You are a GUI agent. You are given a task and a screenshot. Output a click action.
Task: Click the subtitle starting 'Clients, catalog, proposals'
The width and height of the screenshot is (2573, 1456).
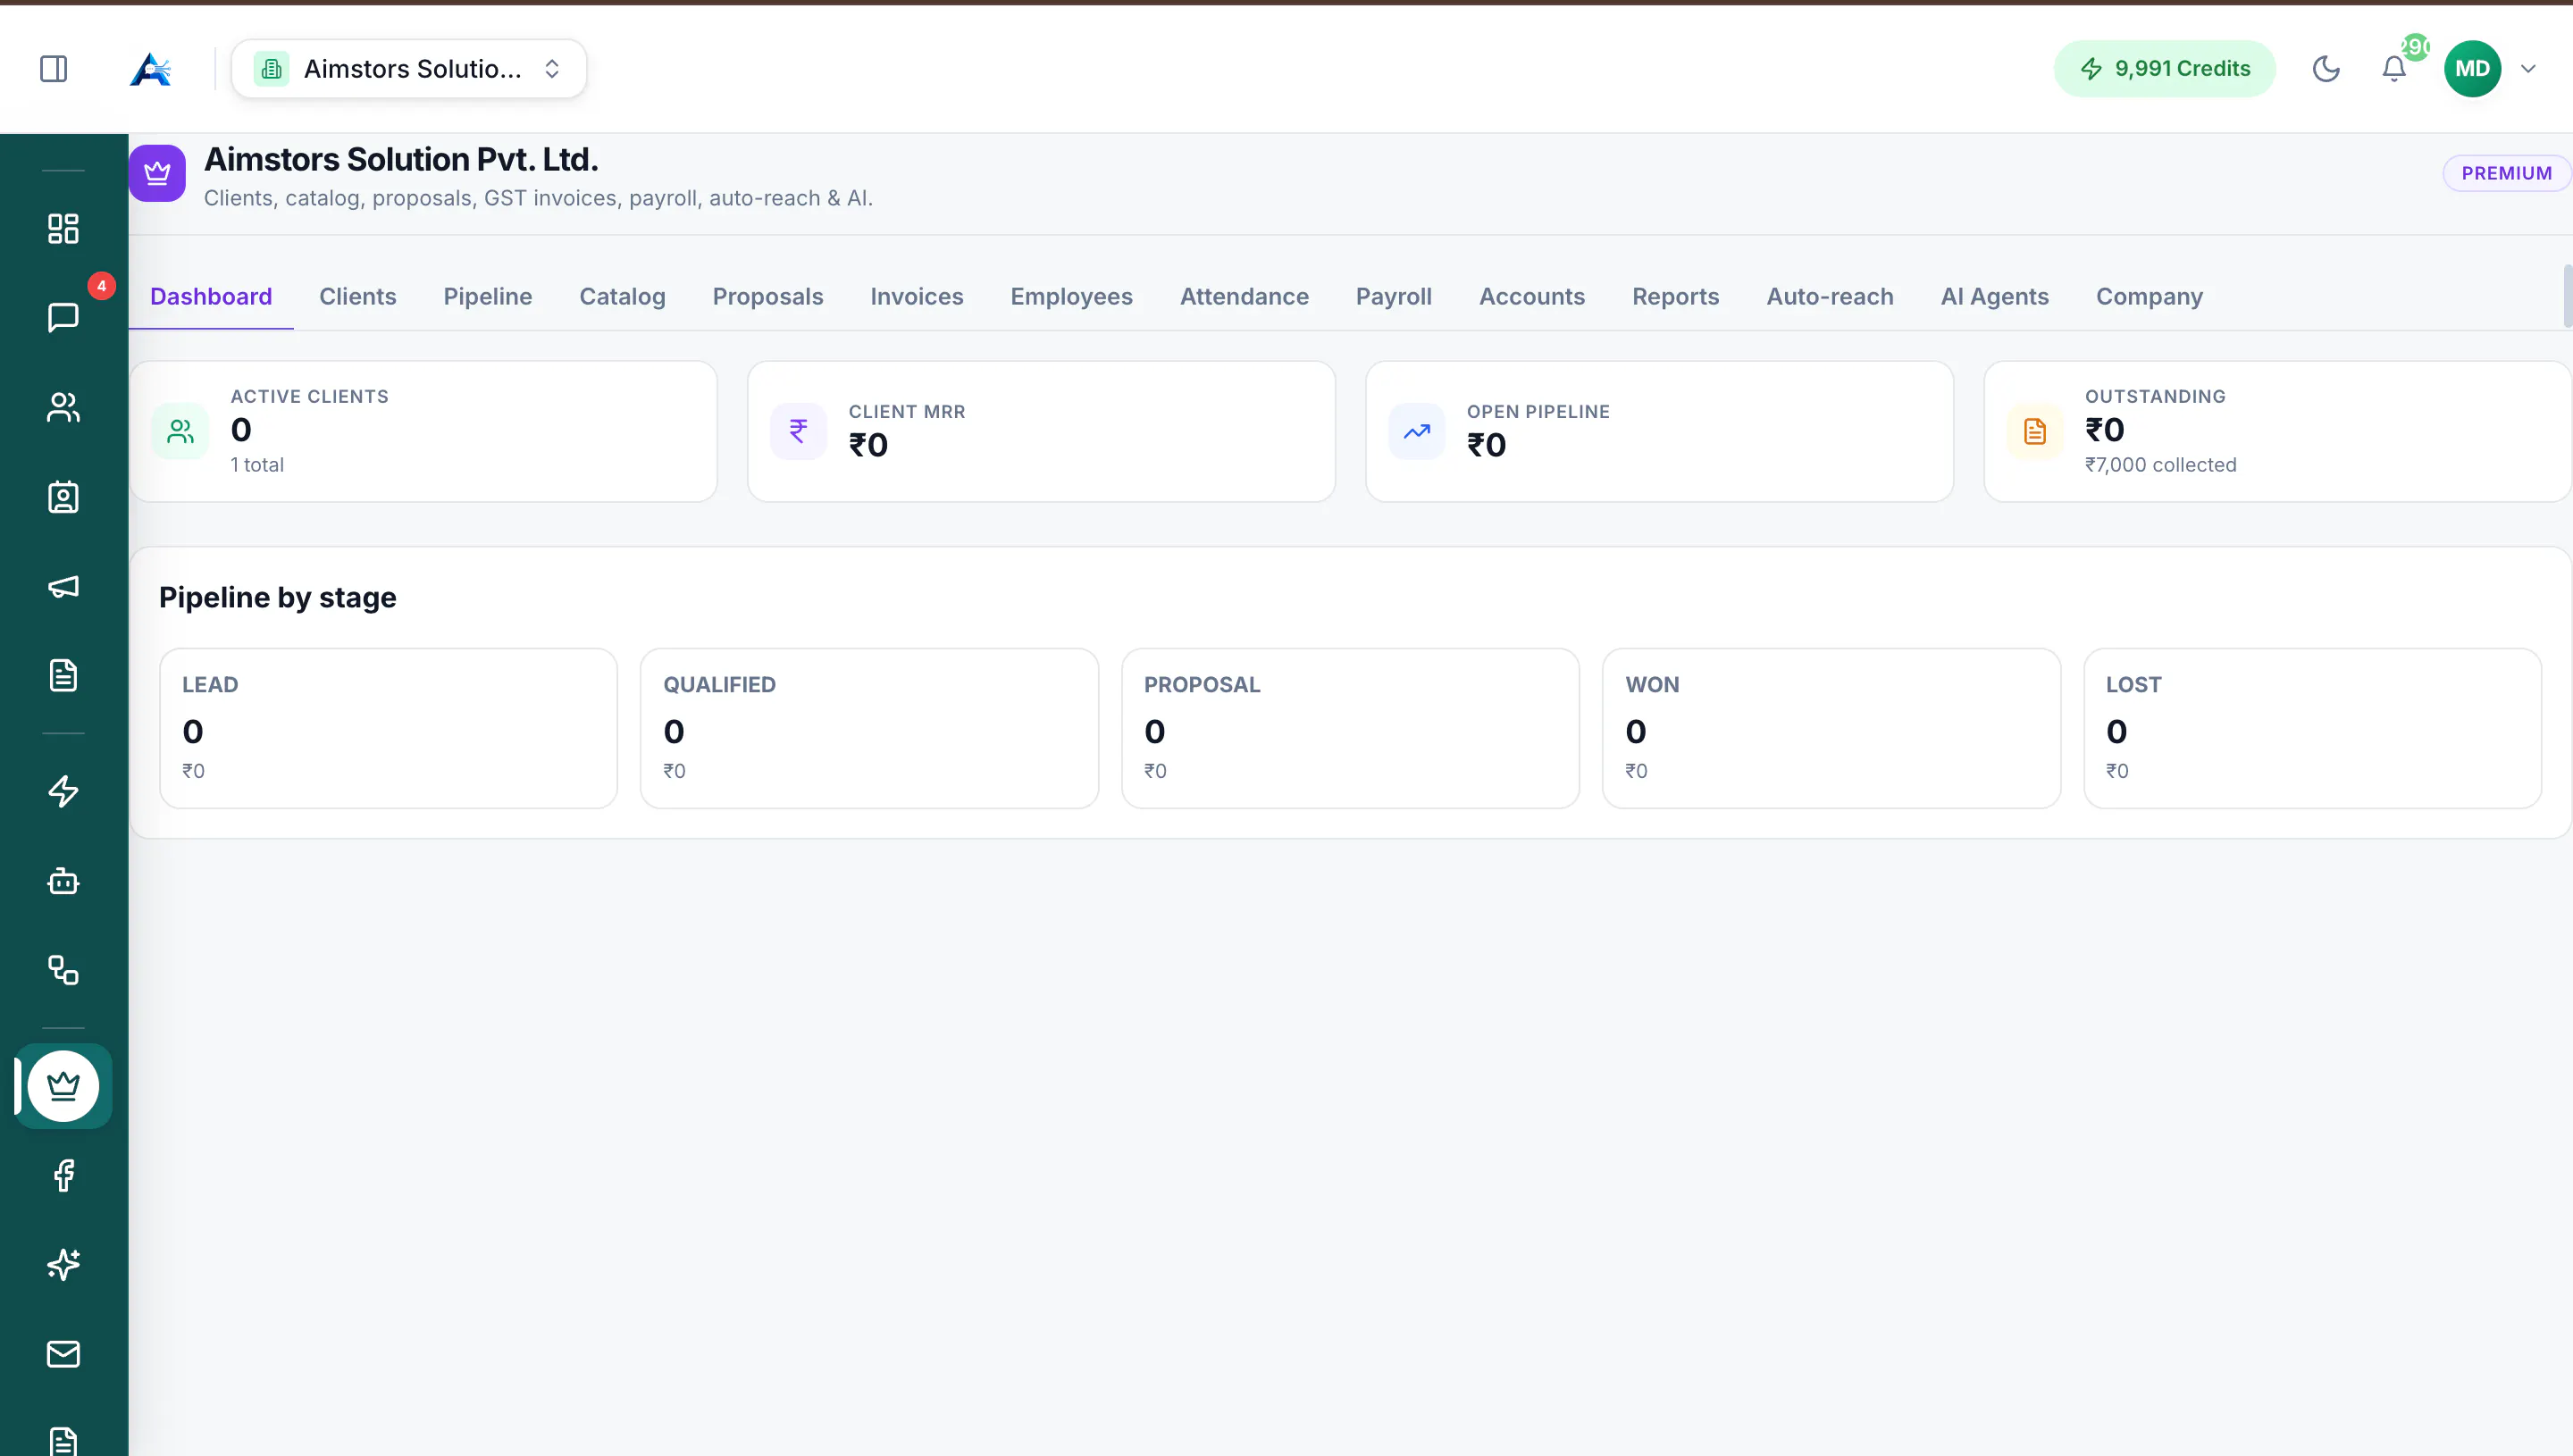tap(538, 198)
